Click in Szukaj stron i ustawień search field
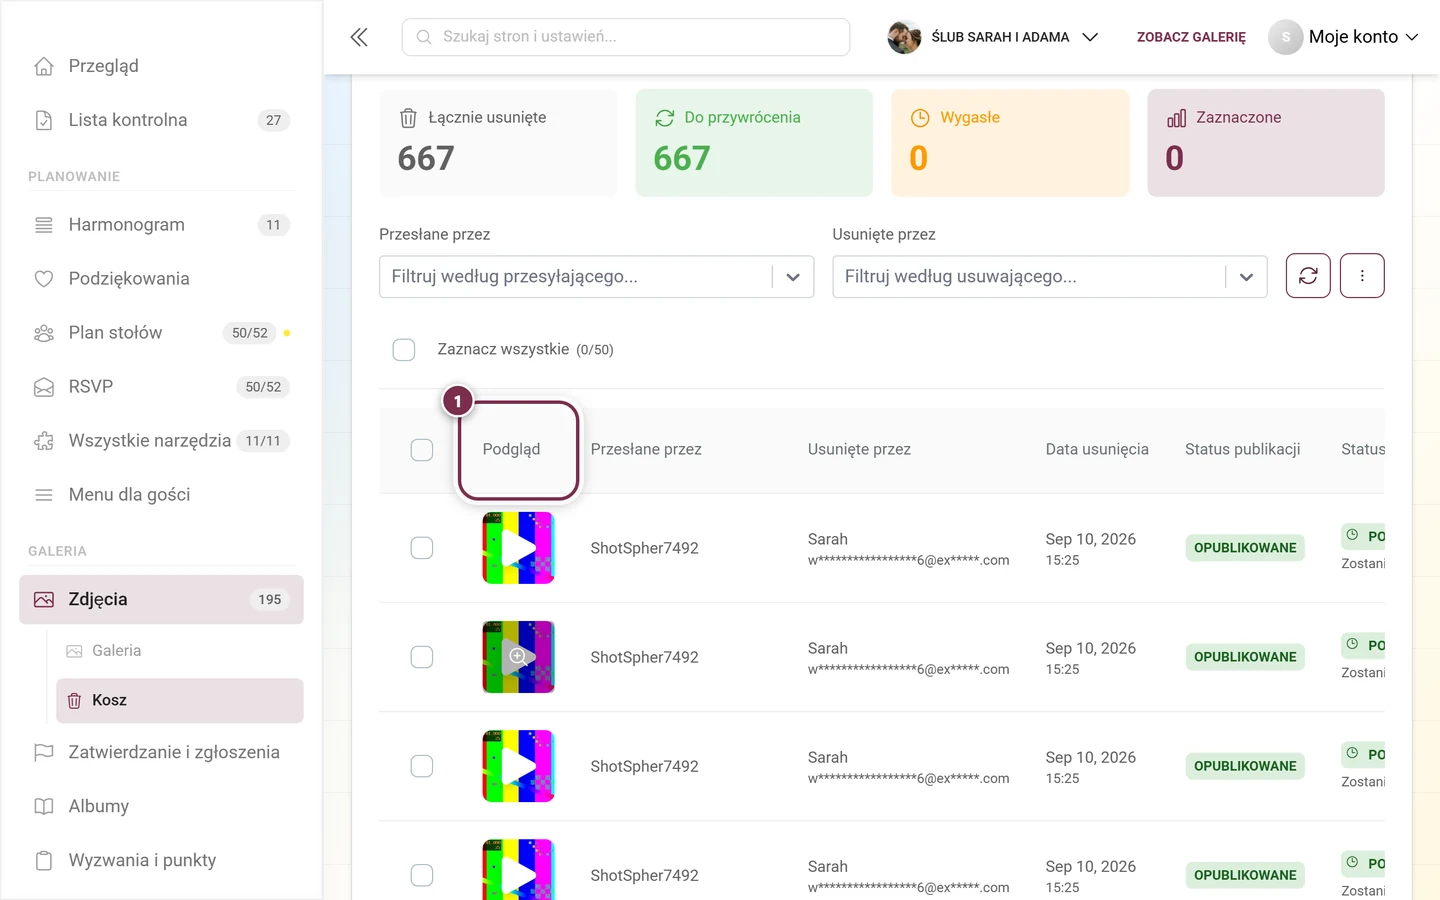Screen dimensions: 1440x900 point(626,37)
